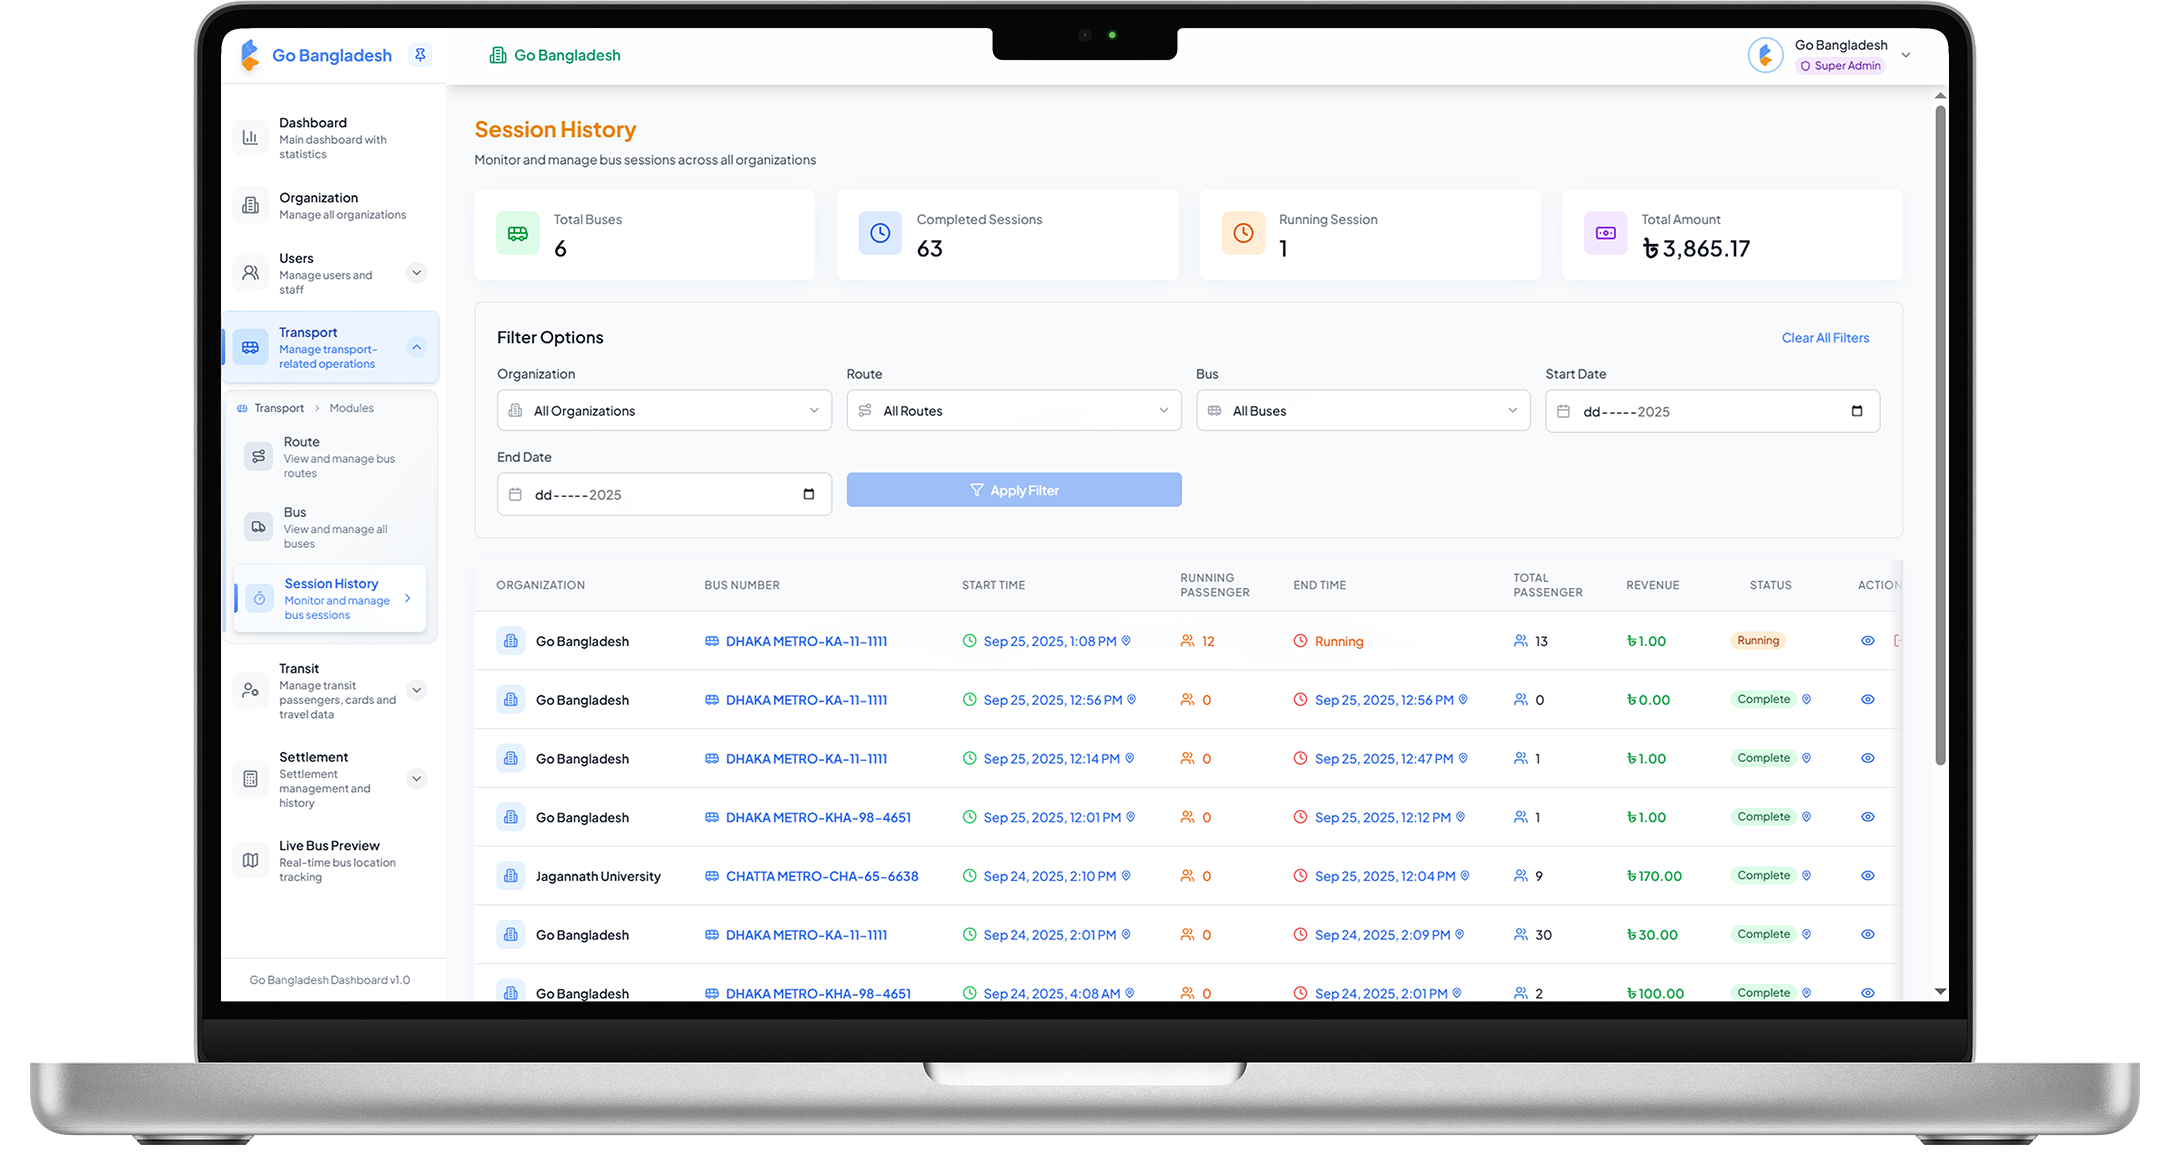Click the eye icon for the Running session row

pyautogui.click(x=1867, y=641)
